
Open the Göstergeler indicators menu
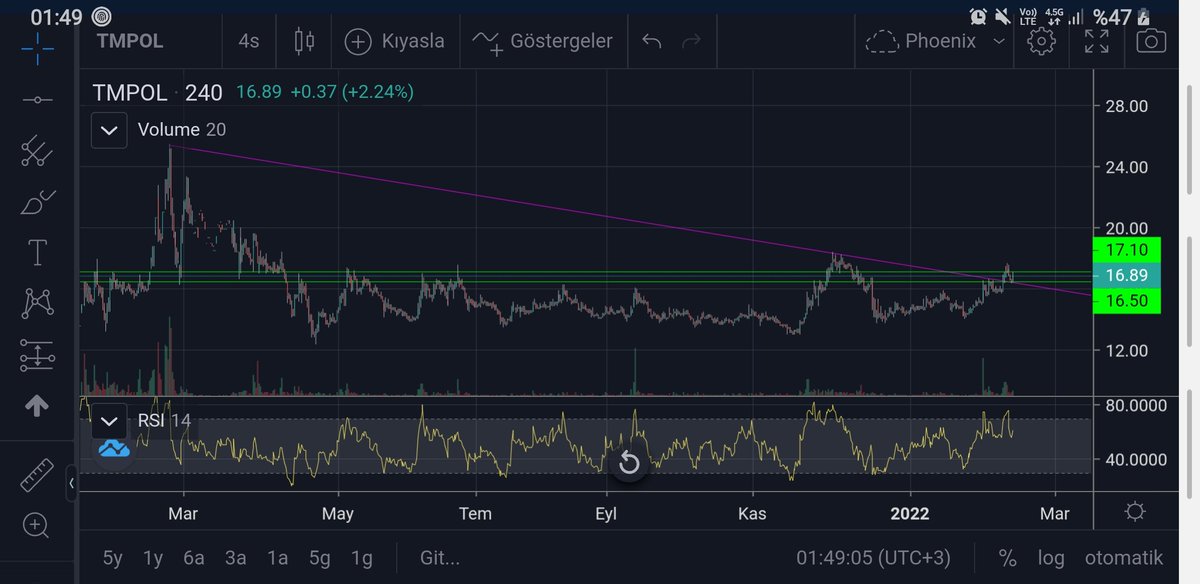542,41
